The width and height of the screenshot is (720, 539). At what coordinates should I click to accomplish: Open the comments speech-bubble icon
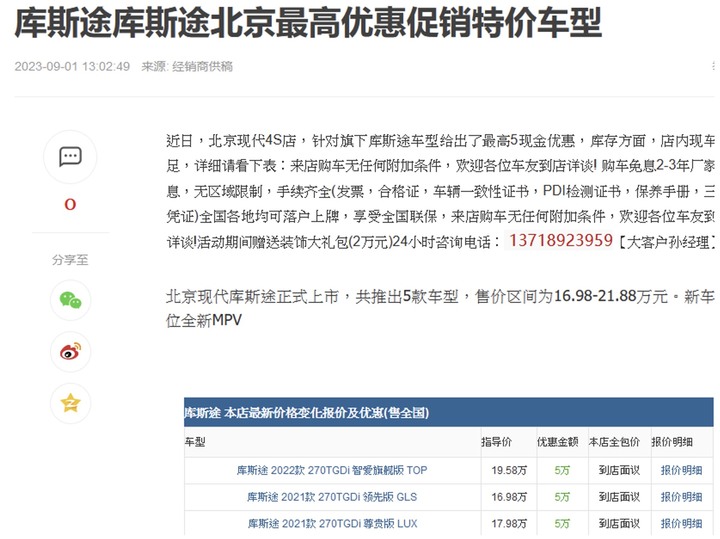tap(70, 157)
